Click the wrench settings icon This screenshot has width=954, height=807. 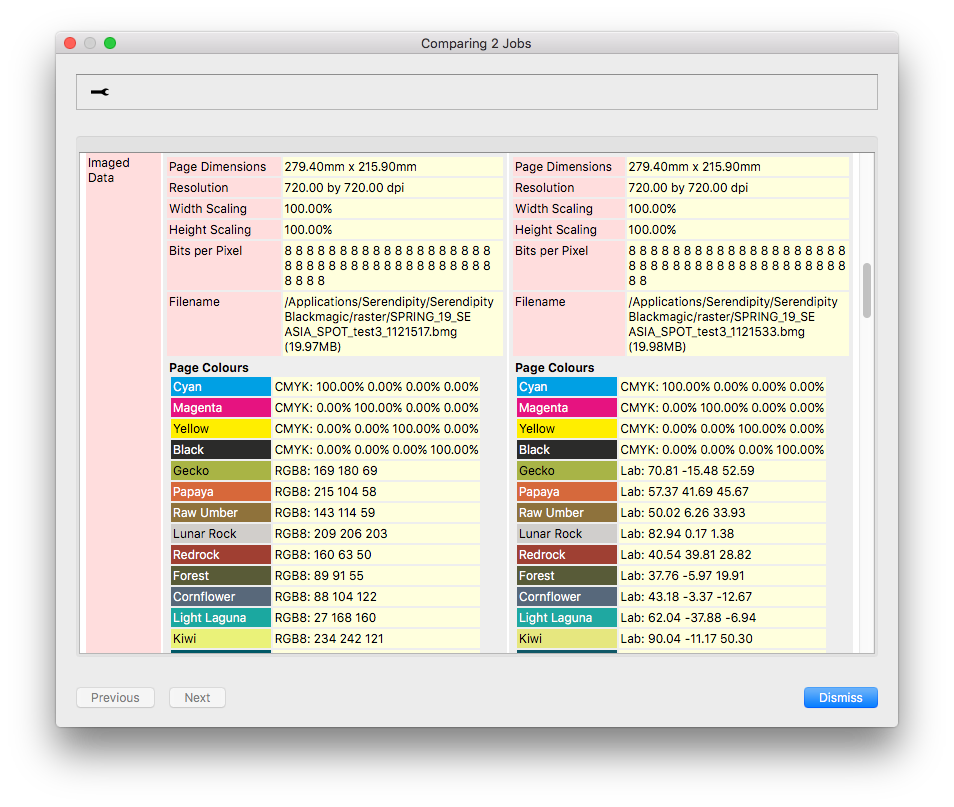(x=100, y=92)
